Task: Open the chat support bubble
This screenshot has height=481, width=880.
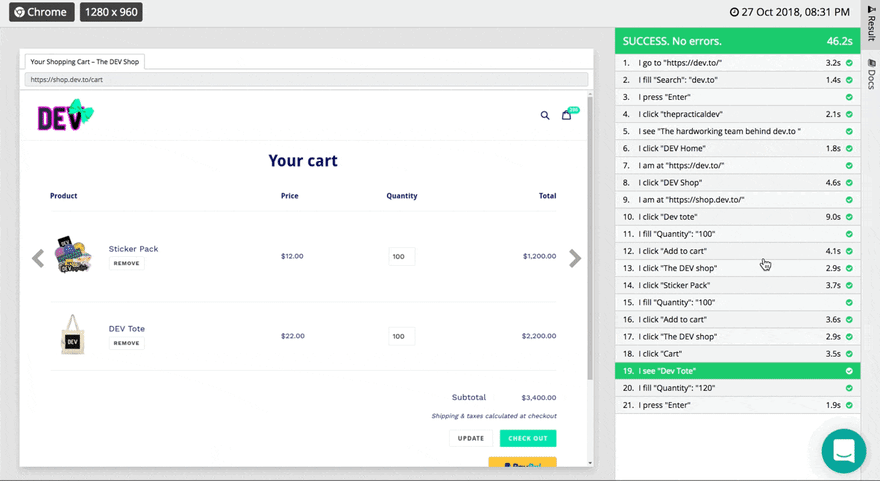Action: point(844,451)
